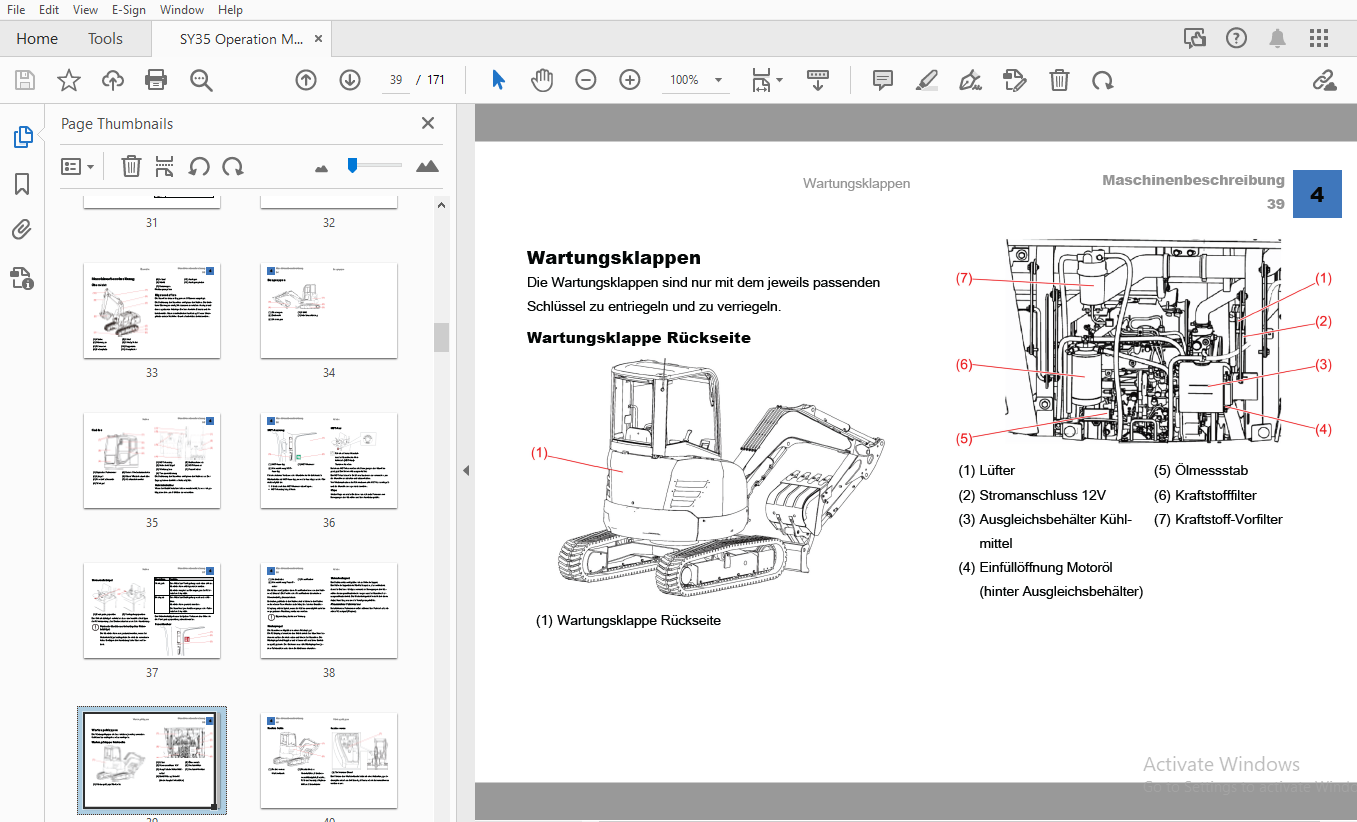Click the thumbnail panel scrollbar thumb
Viewport: 1357px width, 822px height.
(441, 337)
